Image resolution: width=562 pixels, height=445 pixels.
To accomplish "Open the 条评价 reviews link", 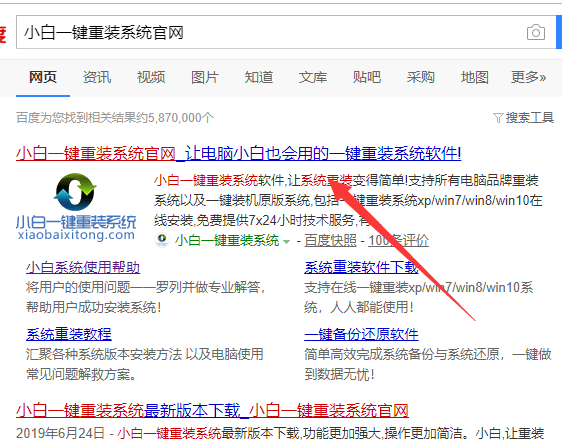I will point(399,240).
